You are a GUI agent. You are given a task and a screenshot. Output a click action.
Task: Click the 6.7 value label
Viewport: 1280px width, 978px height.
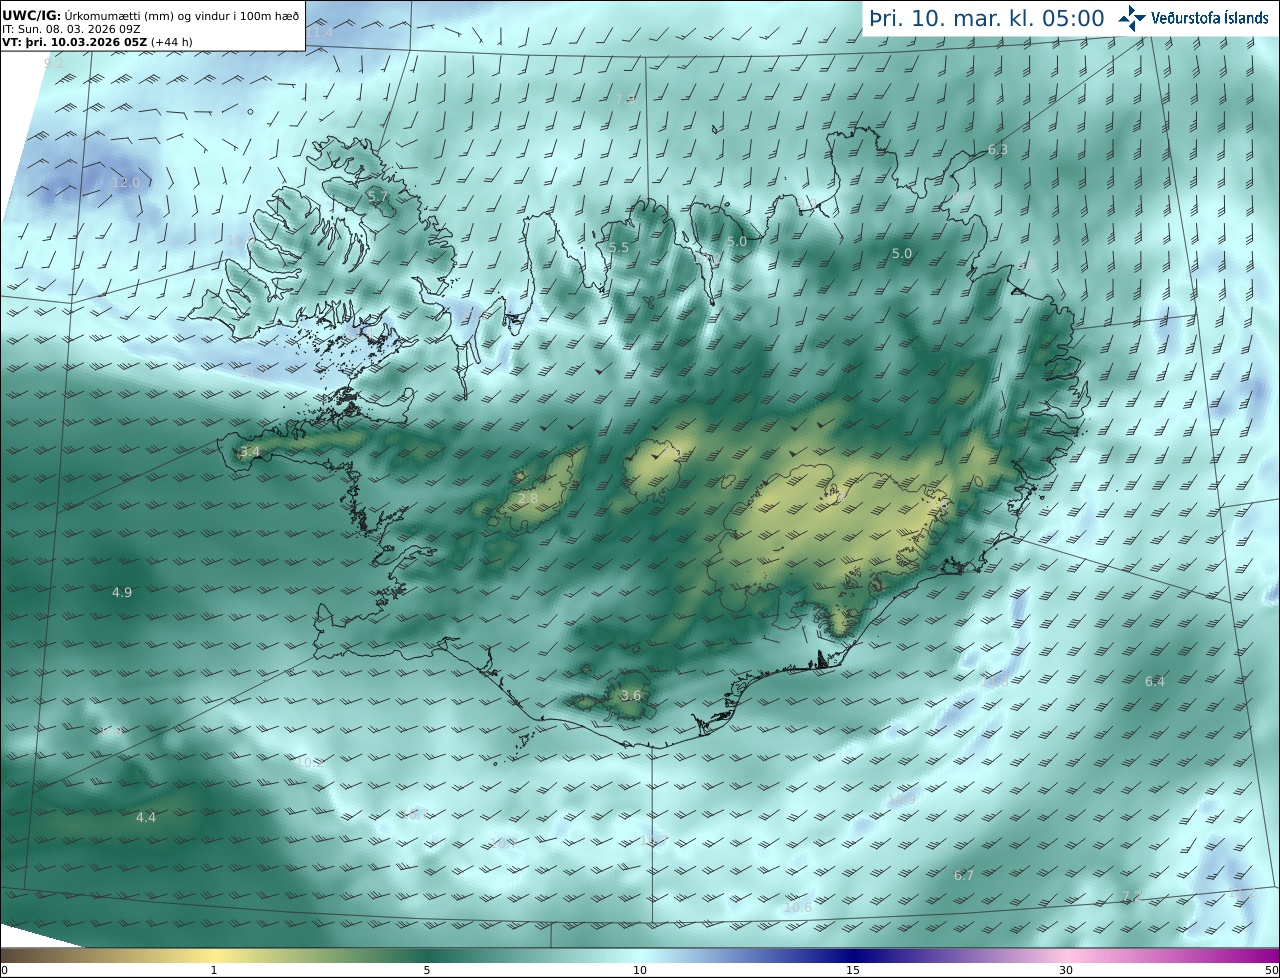tap(964, 876)
